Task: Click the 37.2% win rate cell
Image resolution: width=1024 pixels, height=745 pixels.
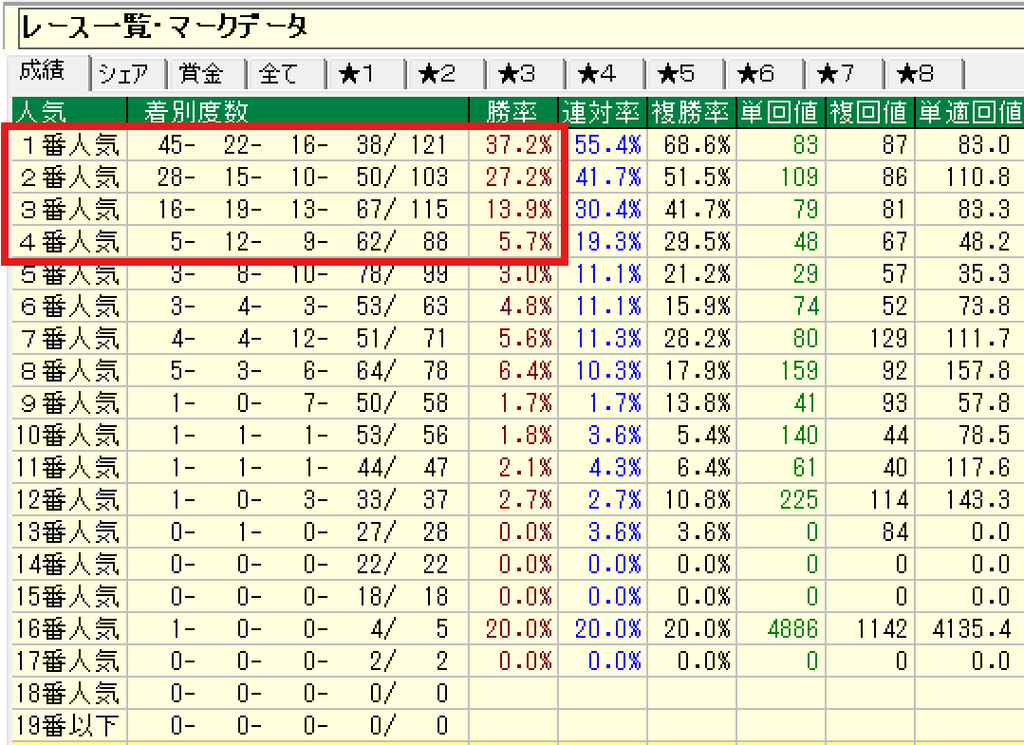Action: pos(513,145)
